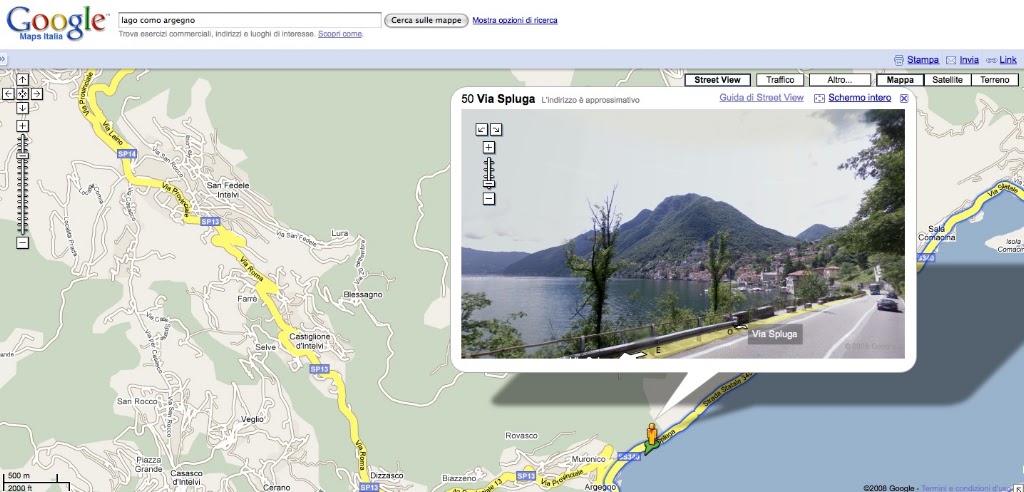
Task: Click the Link permalink text
Action: (x=1008, y=59)
